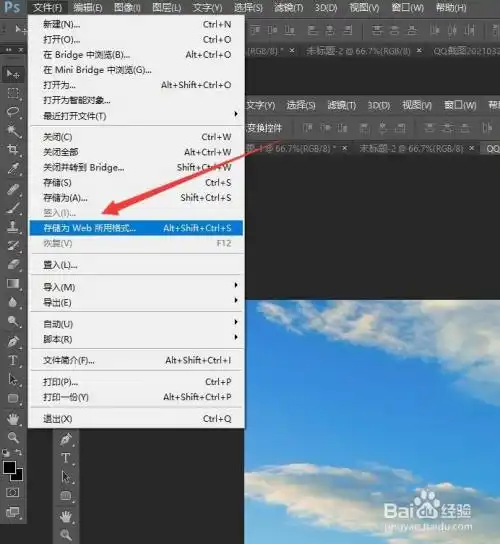The image size is (500, 544).
Task: Select the Type tool in the main toolbar
Action: pos(13,360)
